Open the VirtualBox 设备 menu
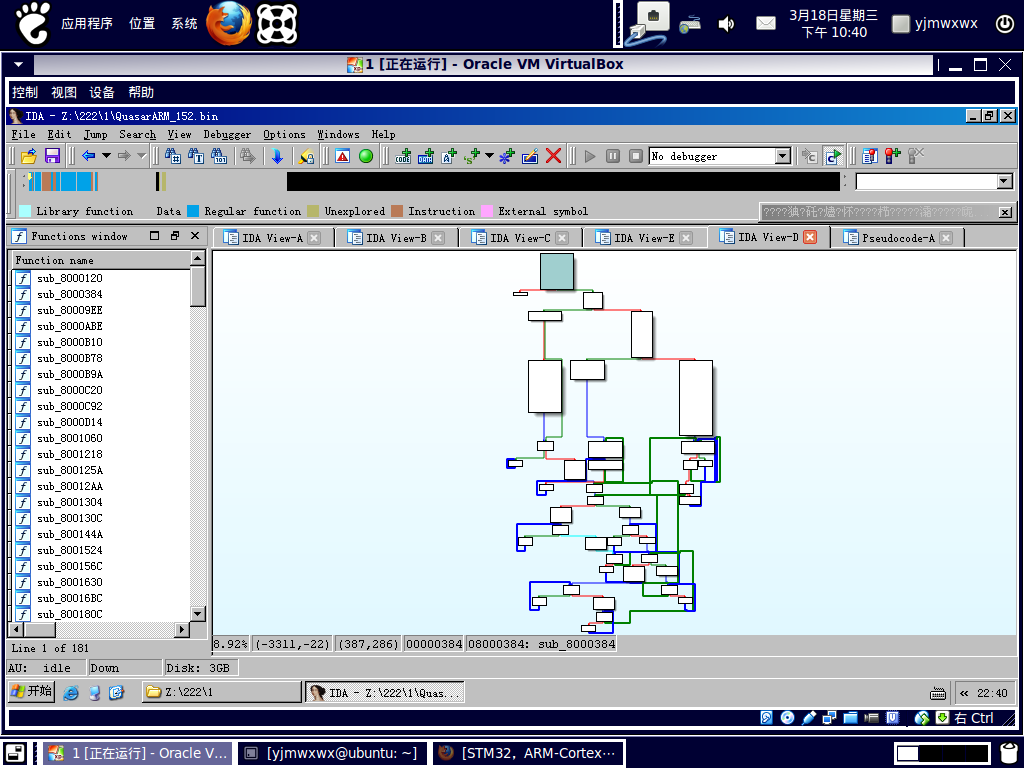 (x=101, y=92)
